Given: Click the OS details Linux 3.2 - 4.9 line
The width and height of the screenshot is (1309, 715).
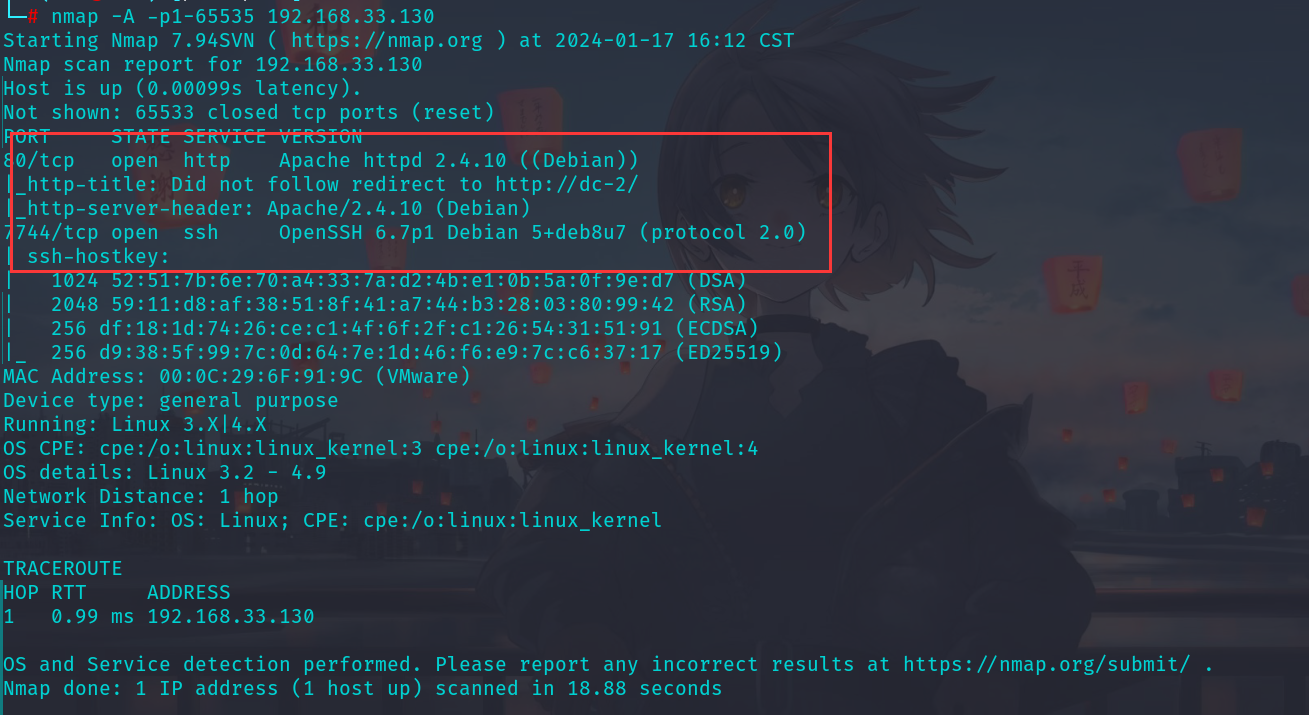Looking at the screenshot, I should point(165,473).
